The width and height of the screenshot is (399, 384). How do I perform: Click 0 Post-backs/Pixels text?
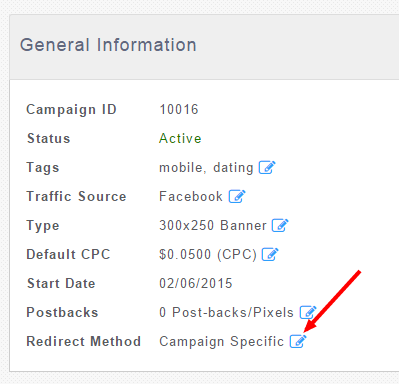[227, 312]
